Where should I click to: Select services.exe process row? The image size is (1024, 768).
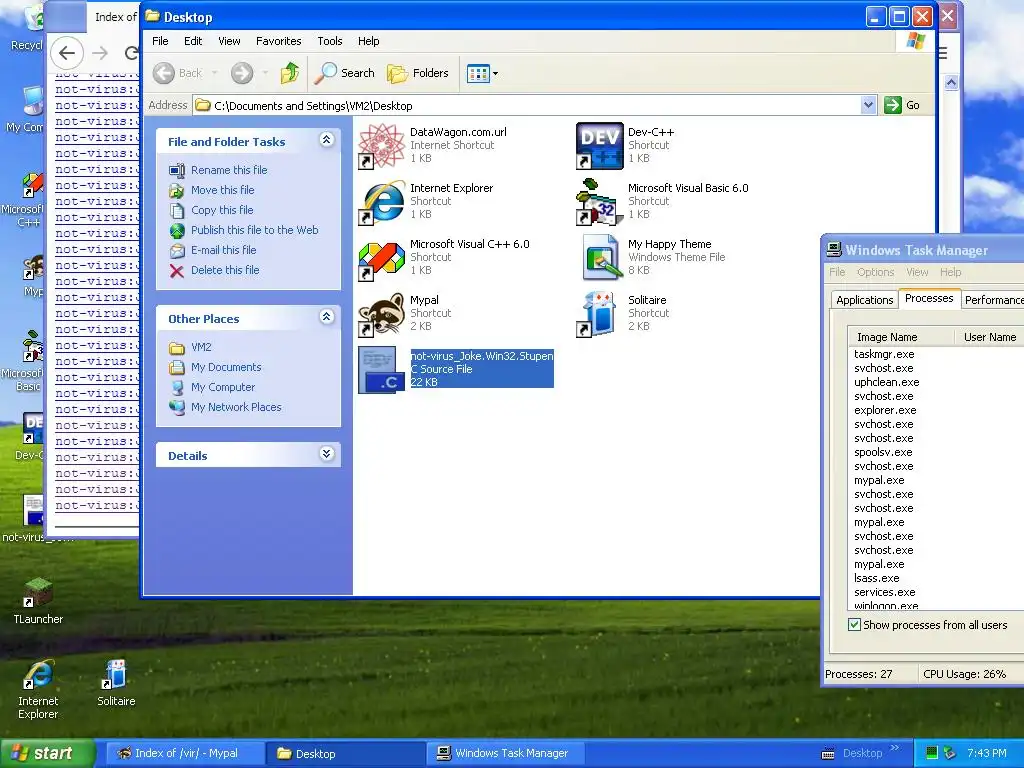point(884,592)
